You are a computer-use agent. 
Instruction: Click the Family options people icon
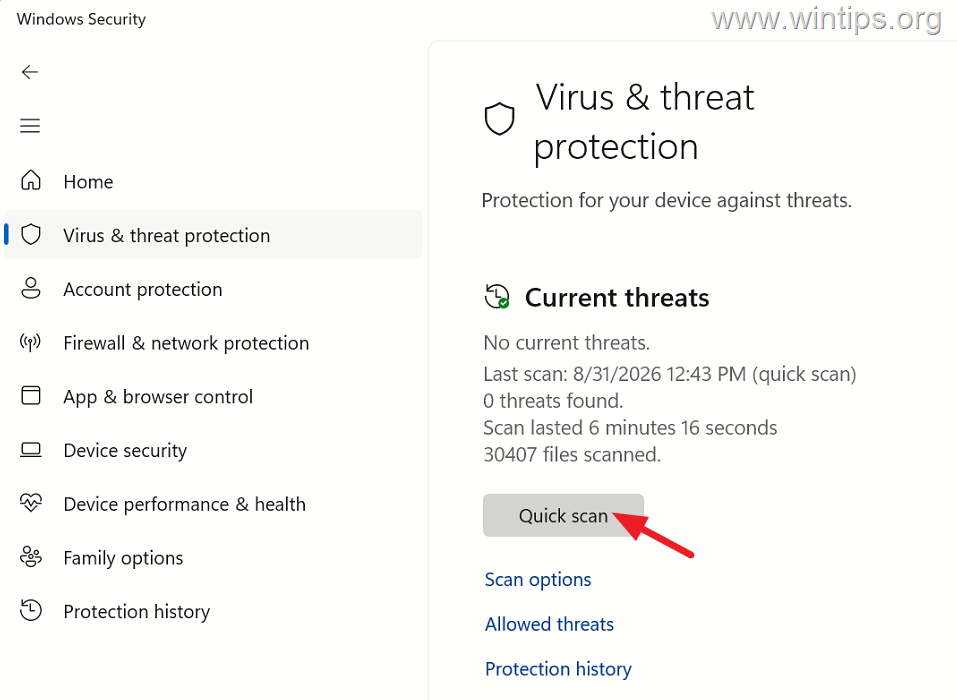[x=31, y=557]
